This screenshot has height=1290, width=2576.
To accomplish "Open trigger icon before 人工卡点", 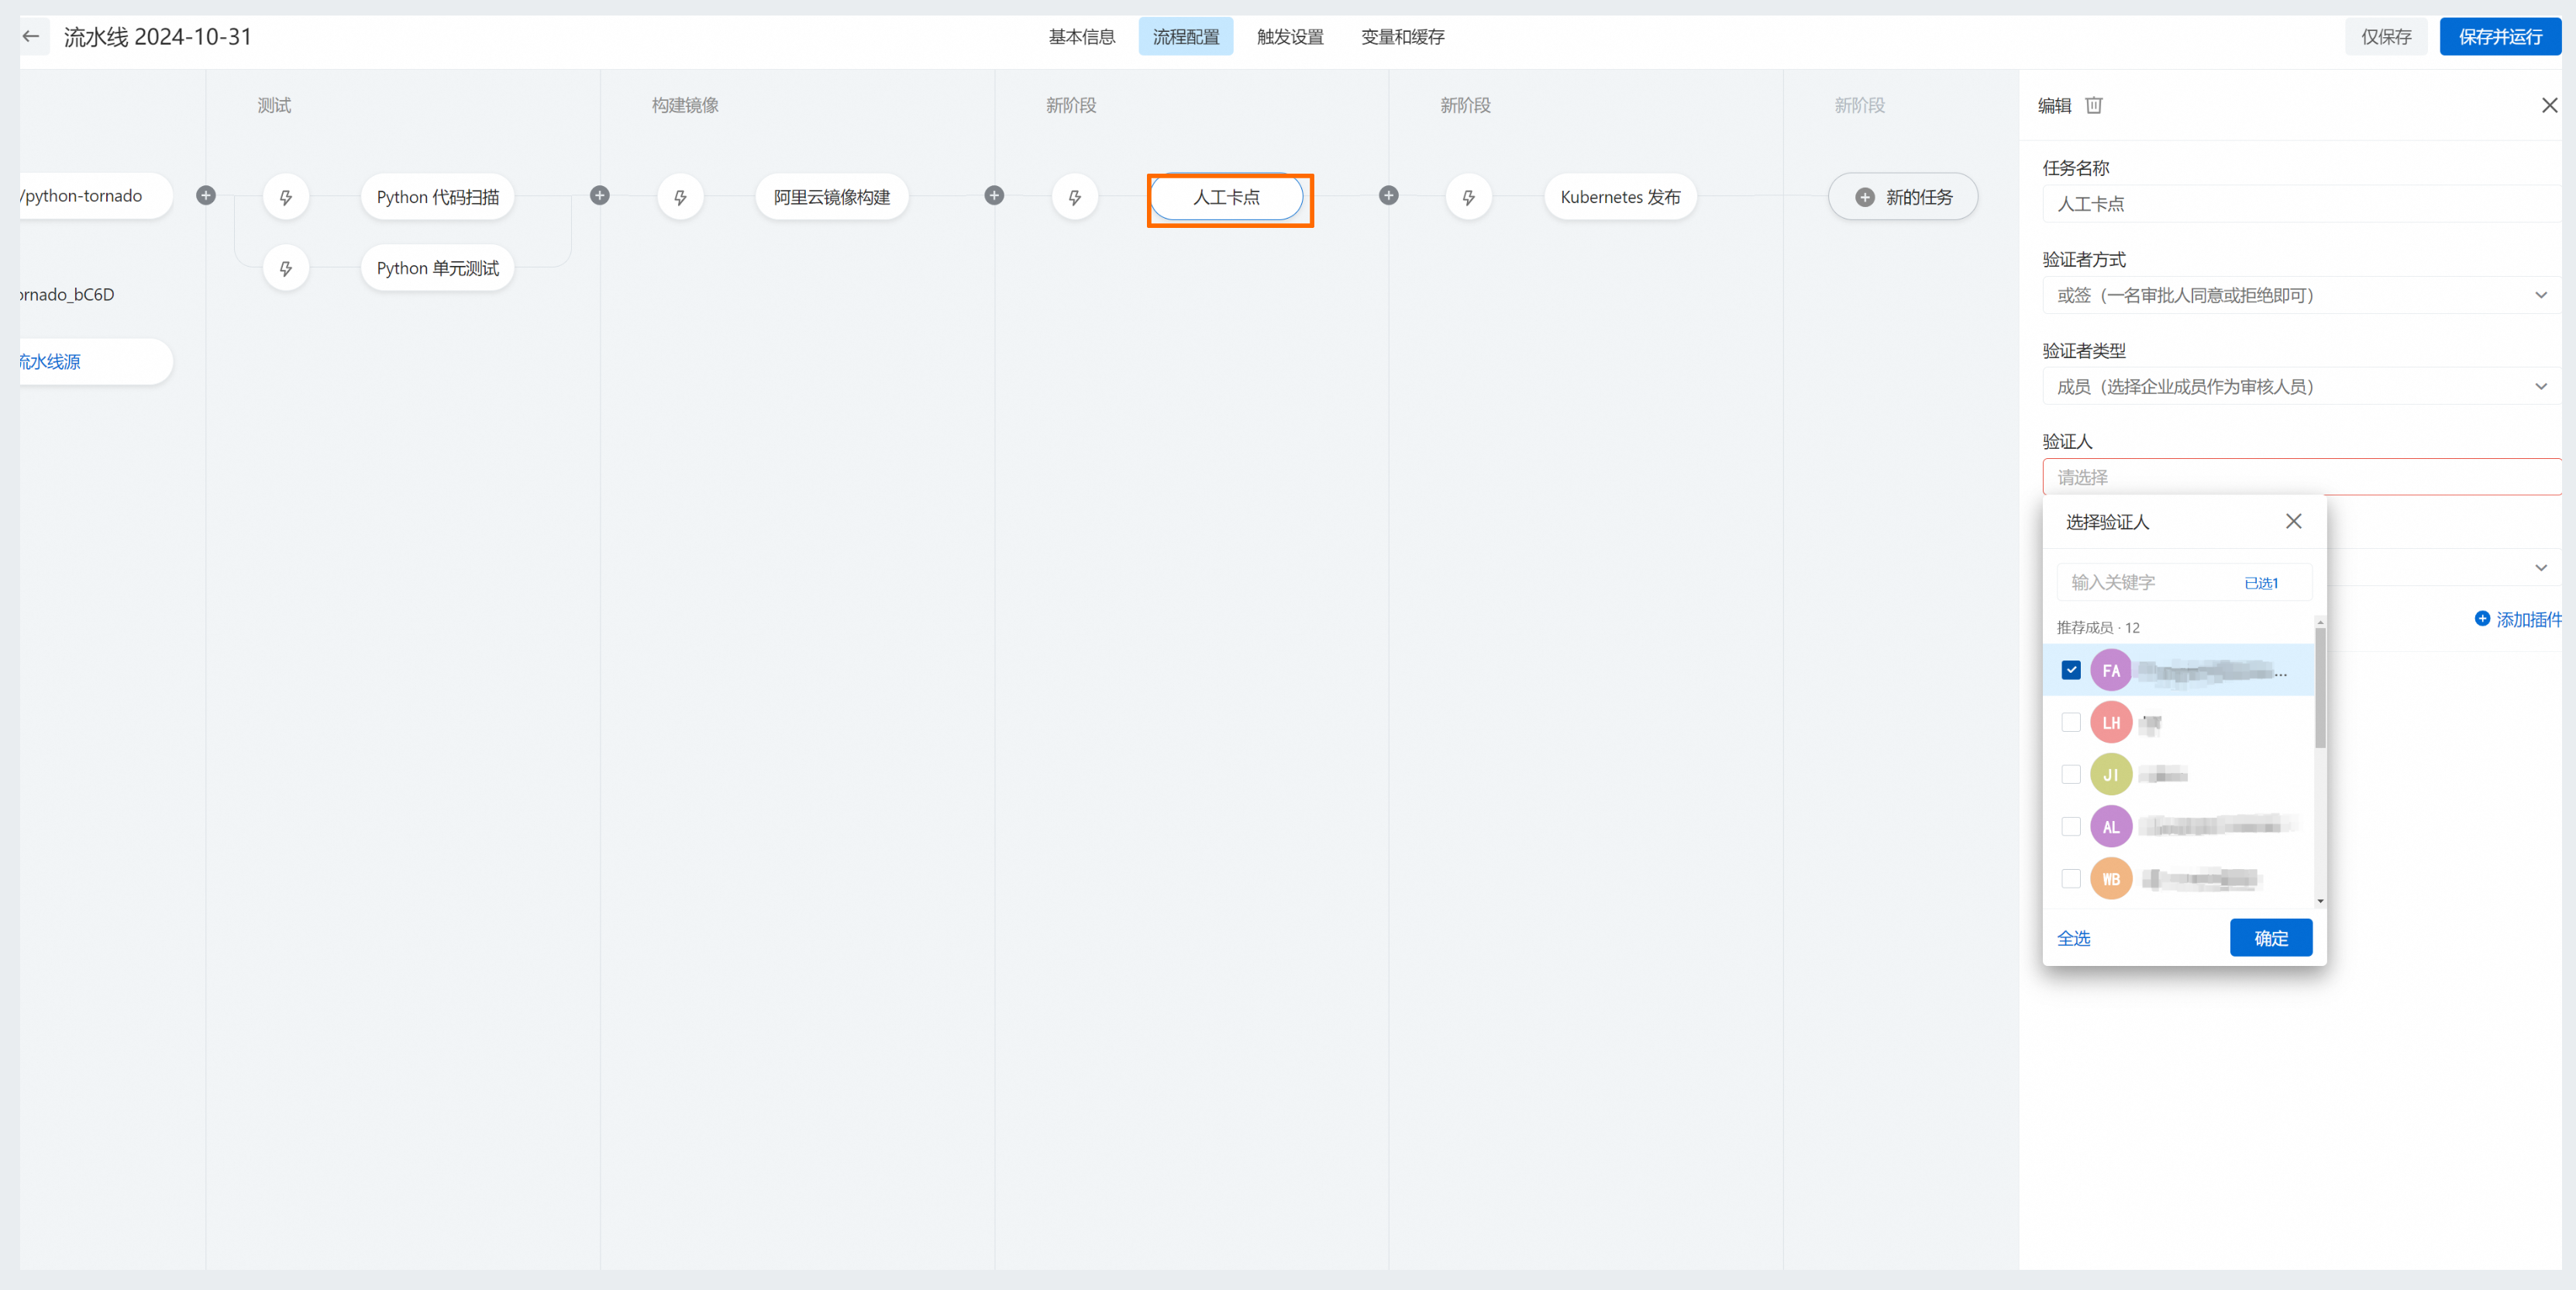I will pos(1075,198).
